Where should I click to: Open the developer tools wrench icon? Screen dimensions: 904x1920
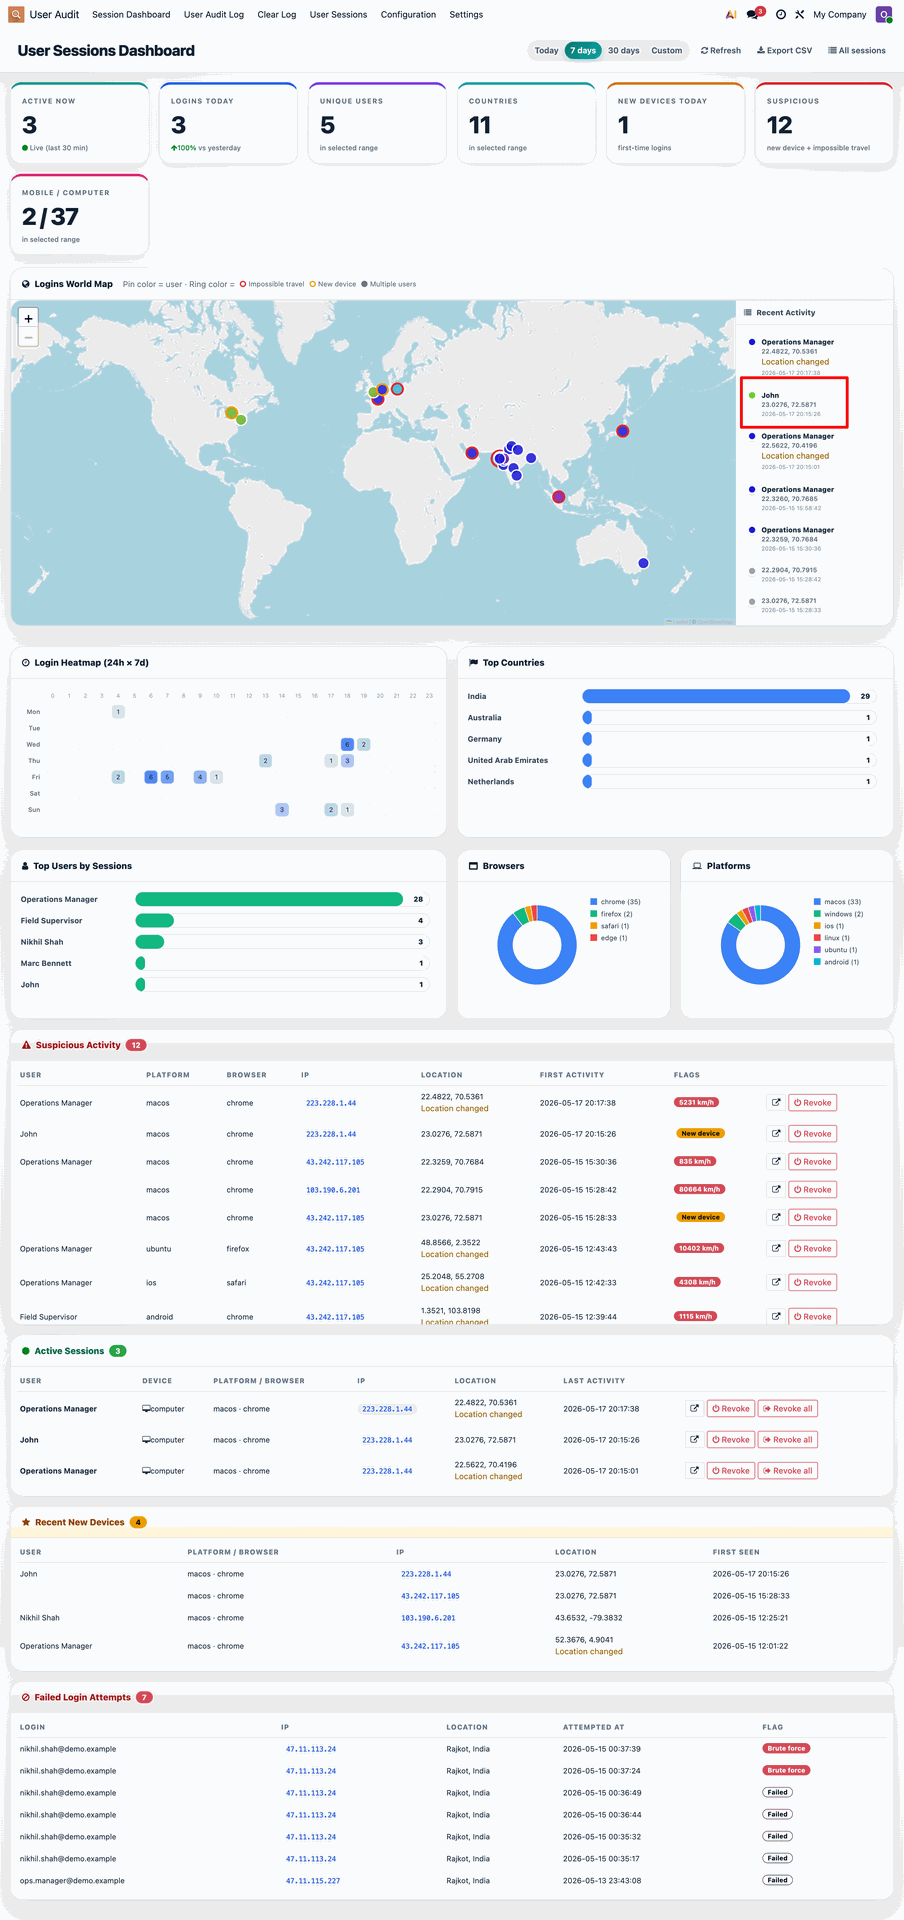[800, 15]
